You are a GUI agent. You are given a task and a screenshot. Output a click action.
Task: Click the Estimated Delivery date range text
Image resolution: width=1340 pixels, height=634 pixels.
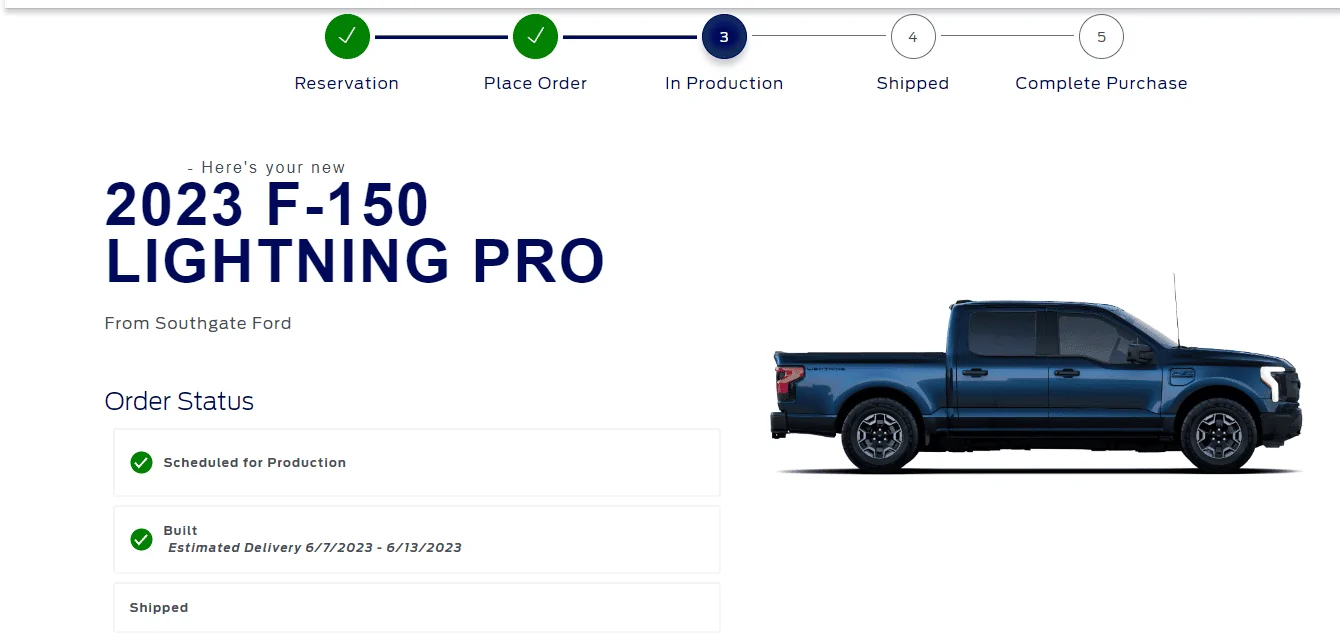pos(314,548)
